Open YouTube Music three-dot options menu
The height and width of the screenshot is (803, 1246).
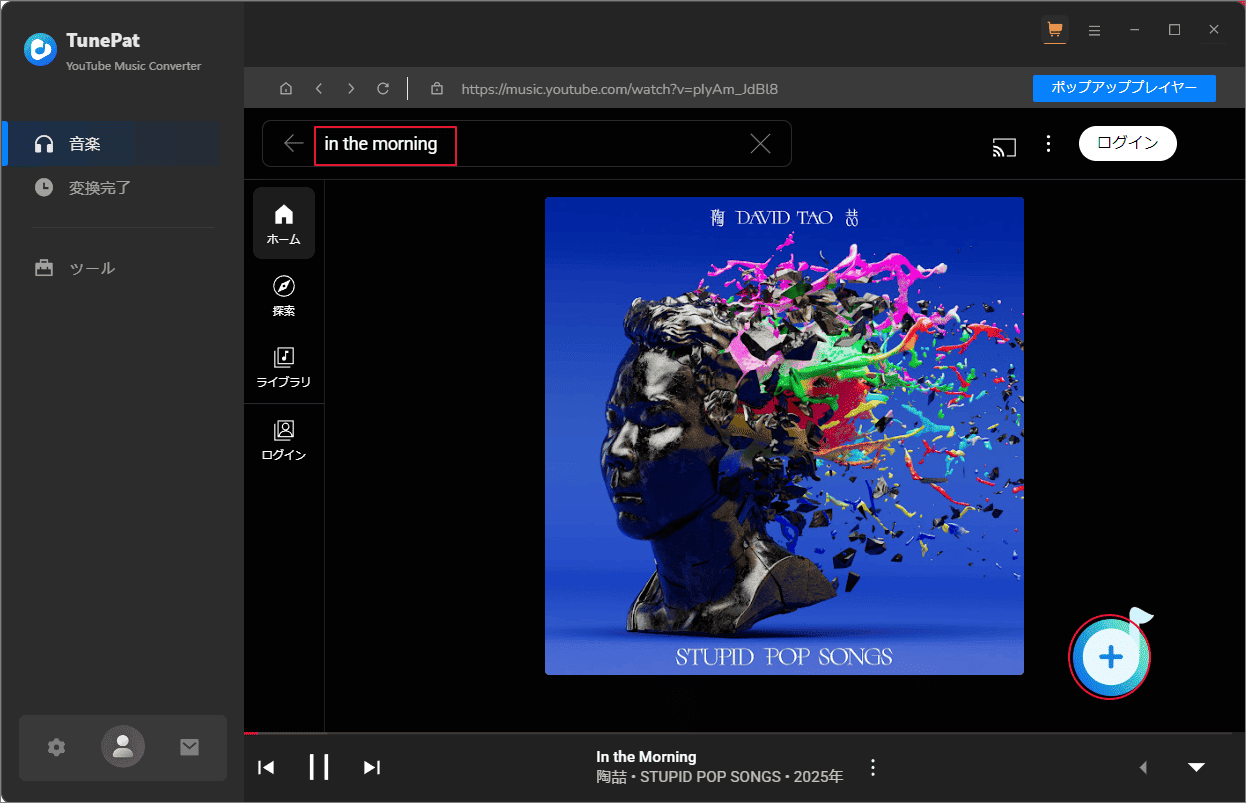click(x=1048, y=144)
